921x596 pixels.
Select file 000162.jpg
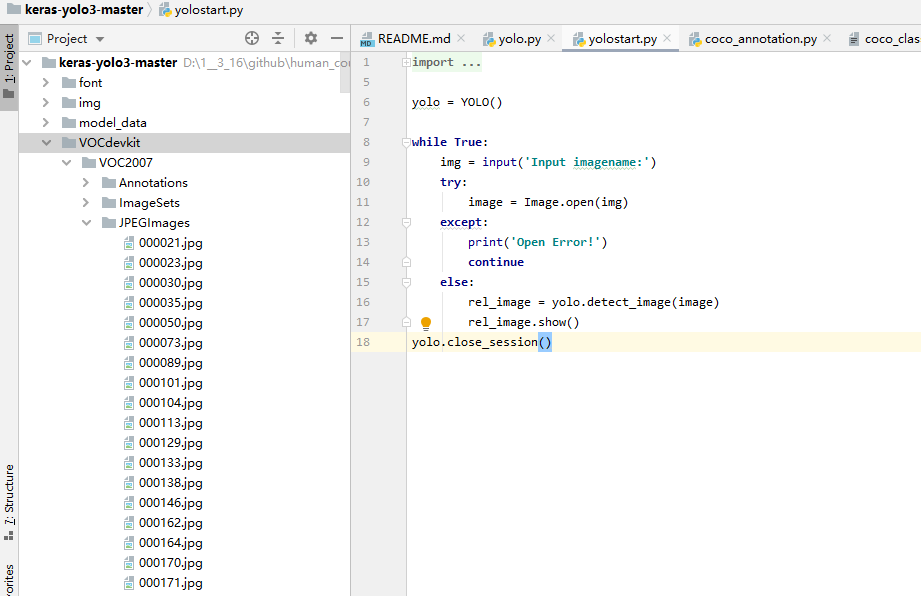(170, 522)
